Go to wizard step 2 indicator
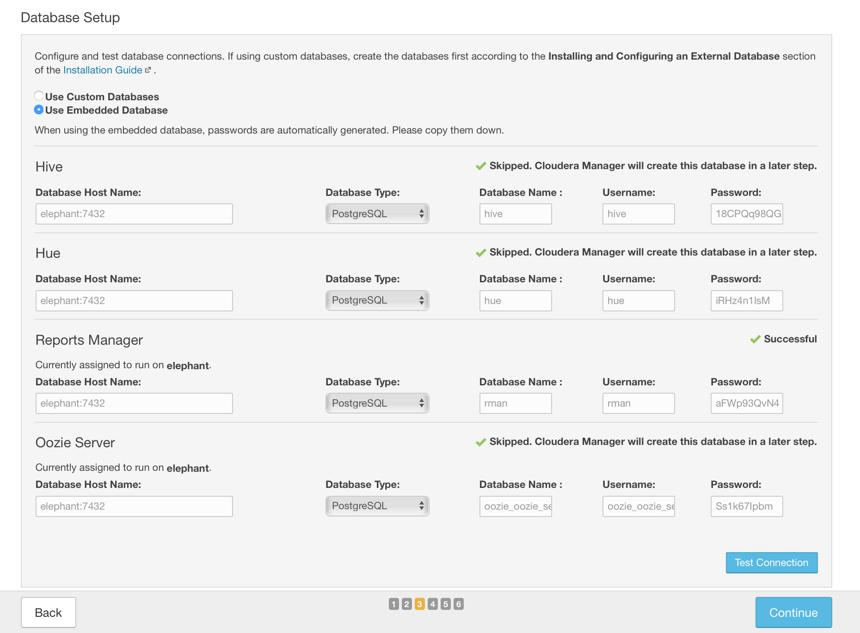The image size is (860, 633). pyautogui.click(x=406, y=604)
